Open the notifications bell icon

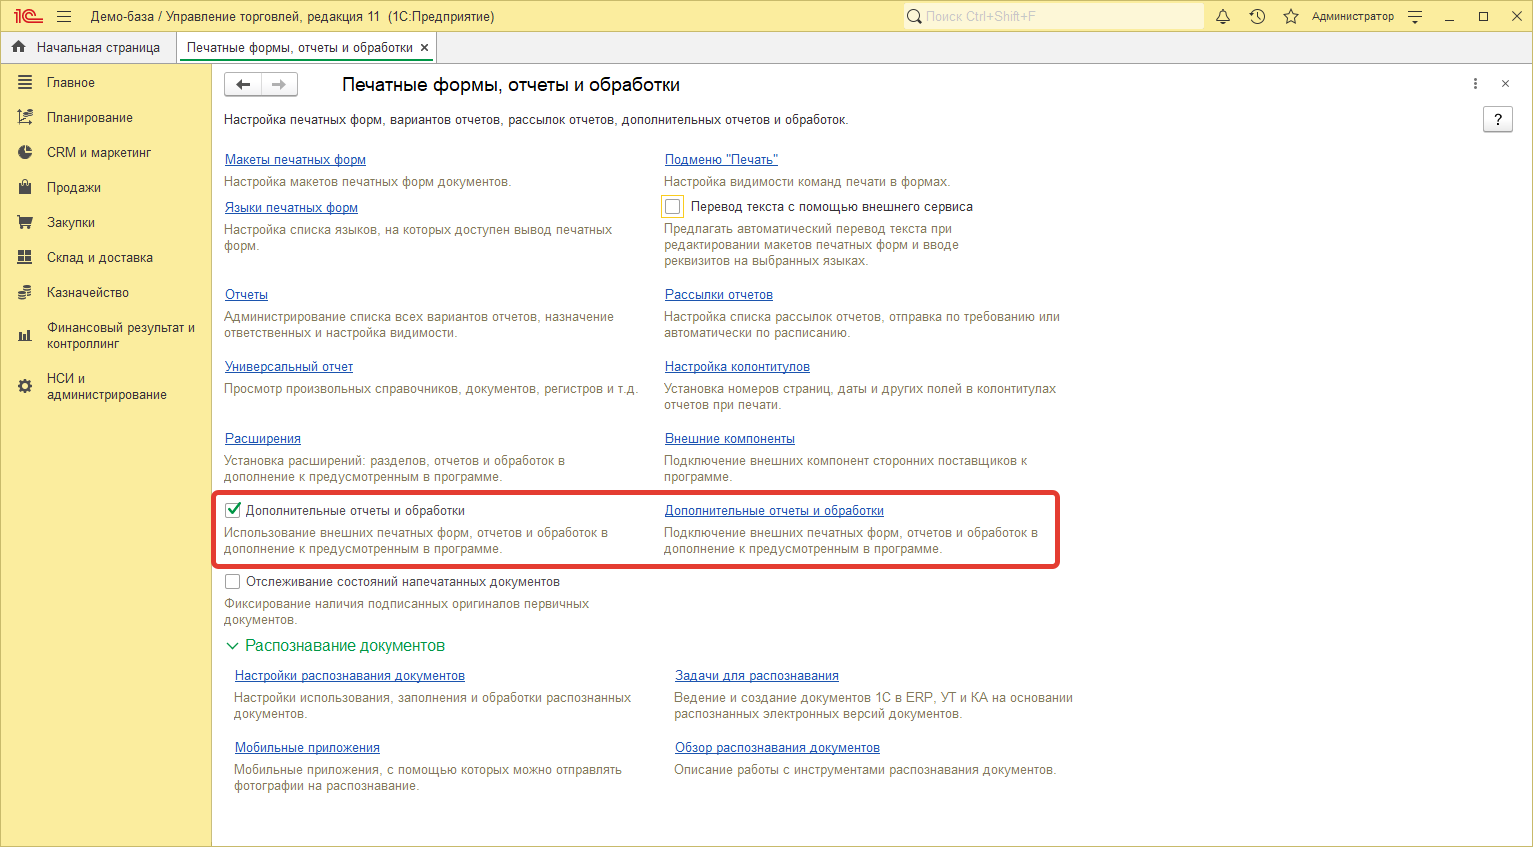1222,16
